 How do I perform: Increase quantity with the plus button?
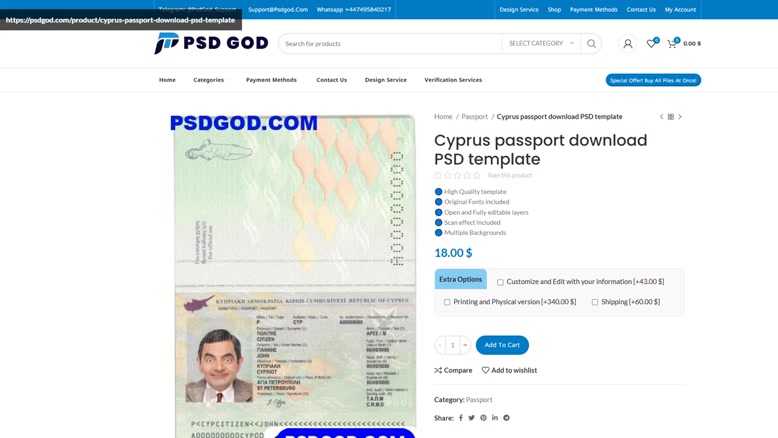(x=465, y=345)
